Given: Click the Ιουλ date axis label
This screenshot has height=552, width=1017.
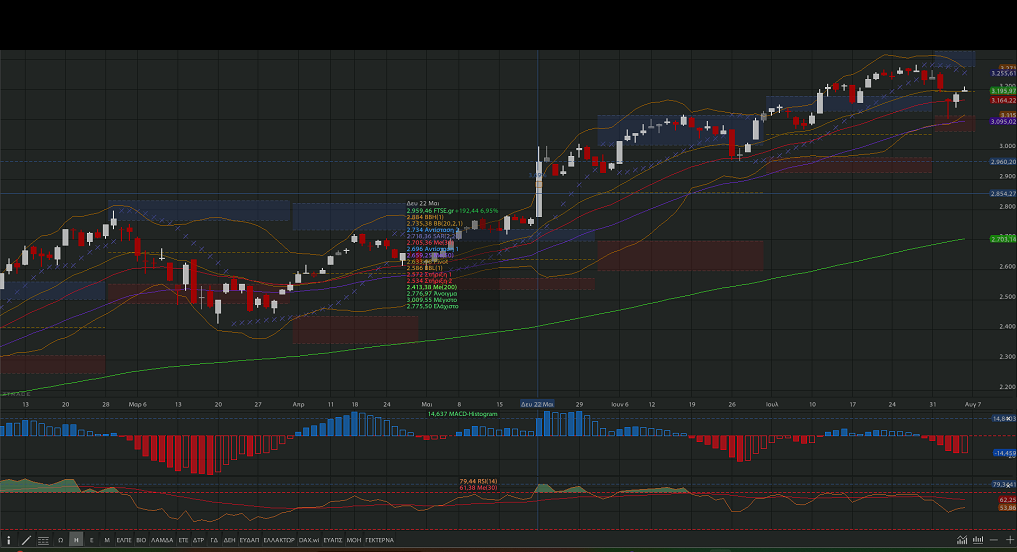Looking at the screenshot, I should click(772, 404).
